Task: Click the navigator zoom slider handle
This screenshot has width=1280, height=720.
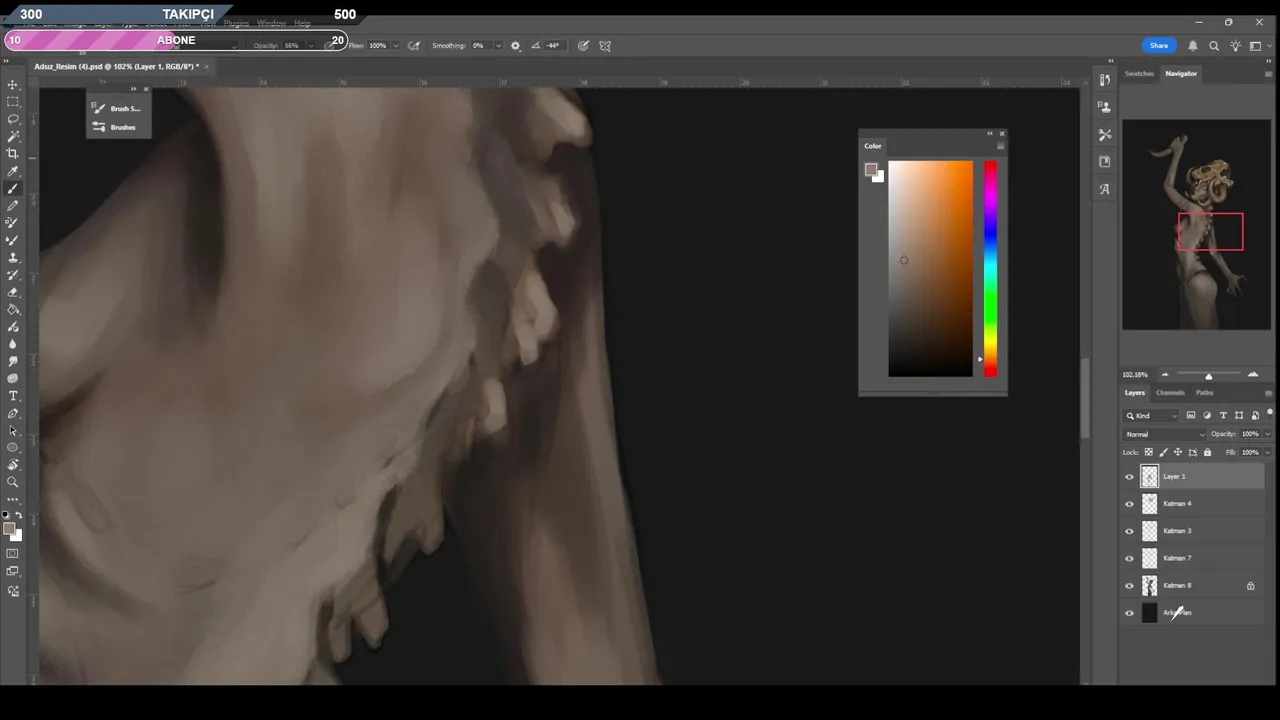Action: [x=1208, y=376]
